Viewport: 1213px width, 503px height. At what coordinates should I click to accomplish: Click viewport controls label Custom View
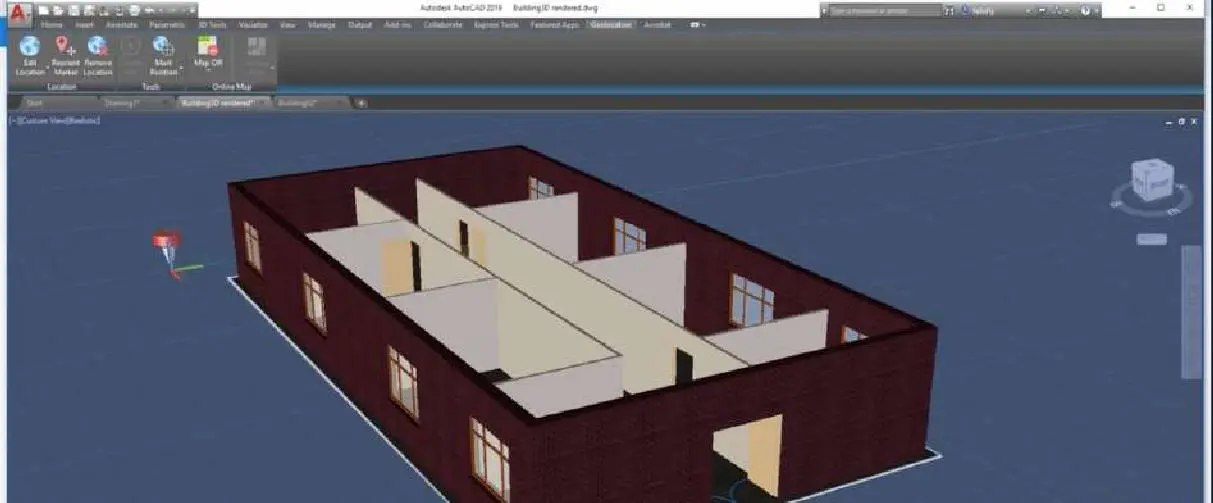click(42, 120)
